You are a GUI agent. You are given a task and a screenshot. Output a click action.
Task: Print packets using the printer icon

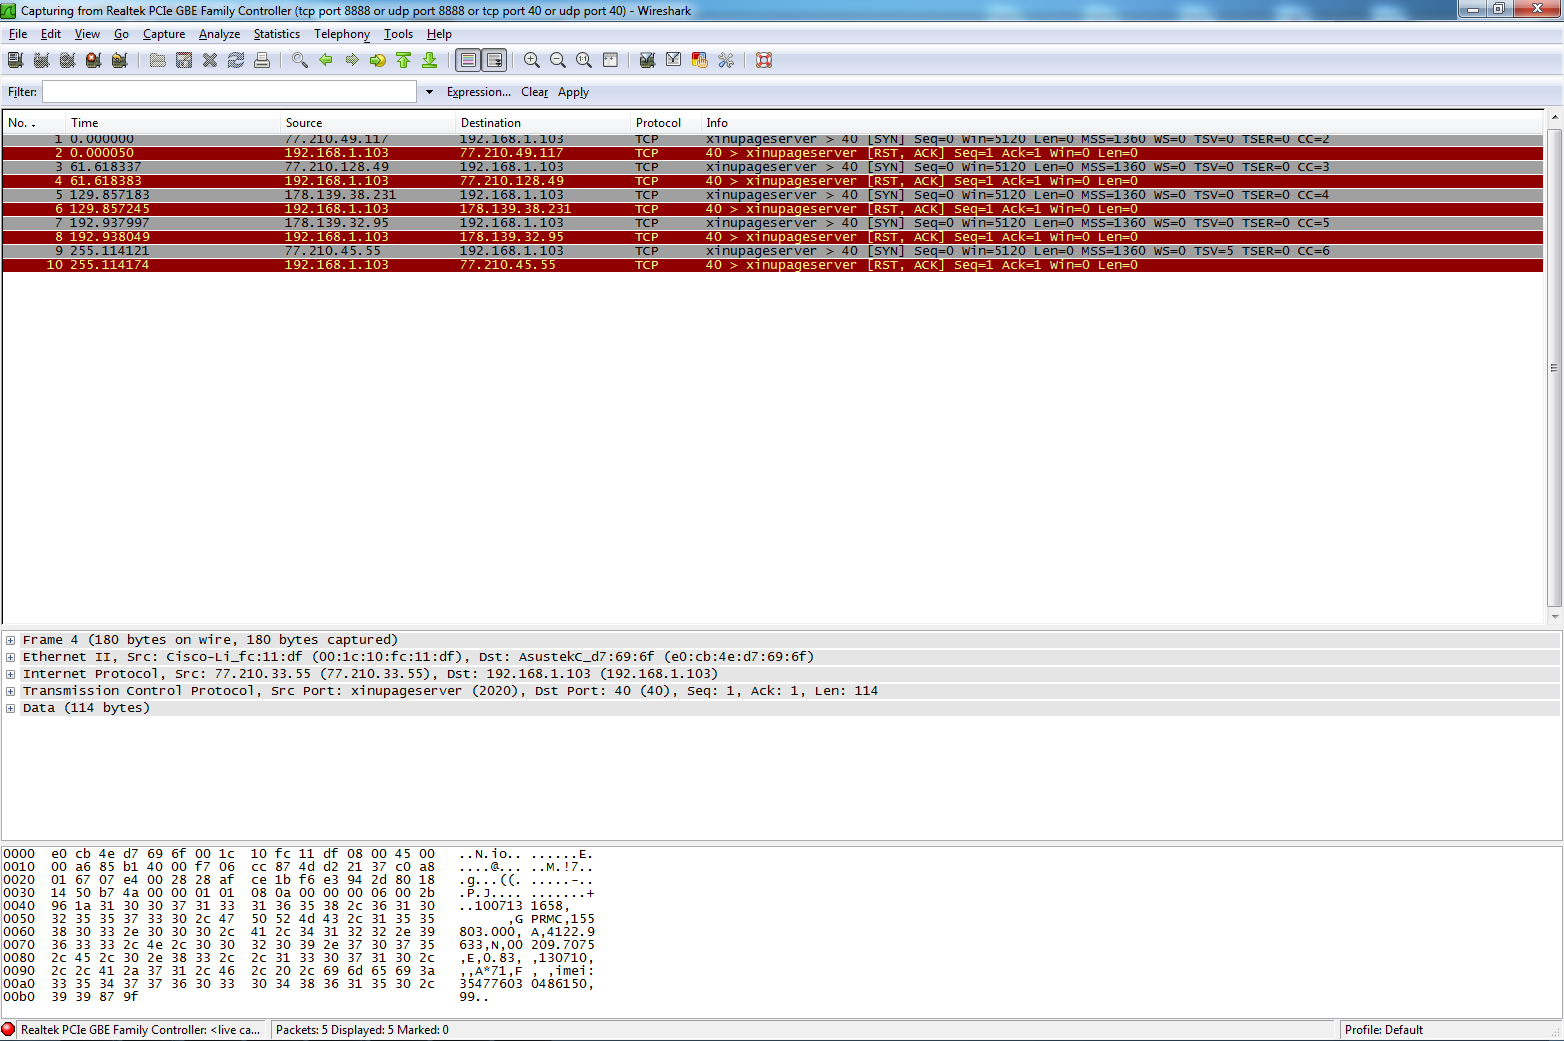coord(262,60)
